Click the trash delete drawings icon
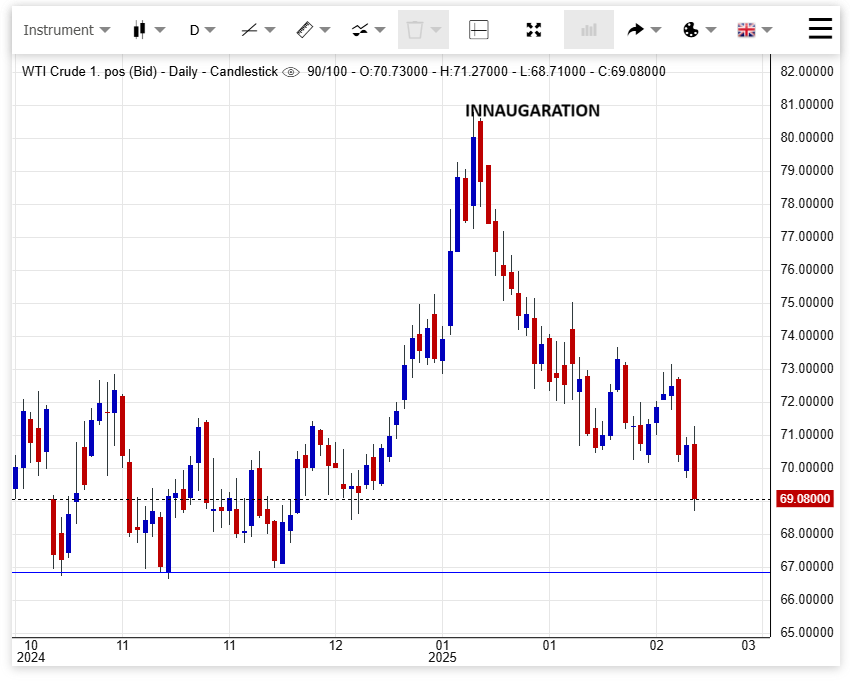The width and height of the screenshot is (850, 685). (x=415, y=30)
